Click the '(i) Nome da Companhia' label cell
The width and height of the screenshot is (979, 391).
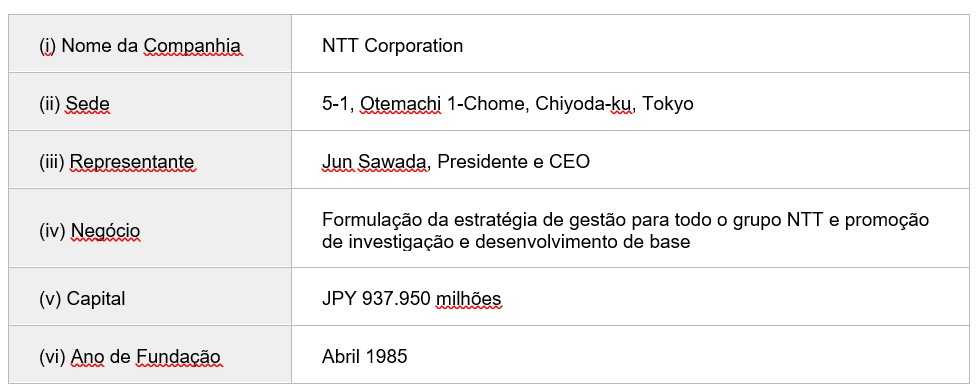tap(150, 44)
